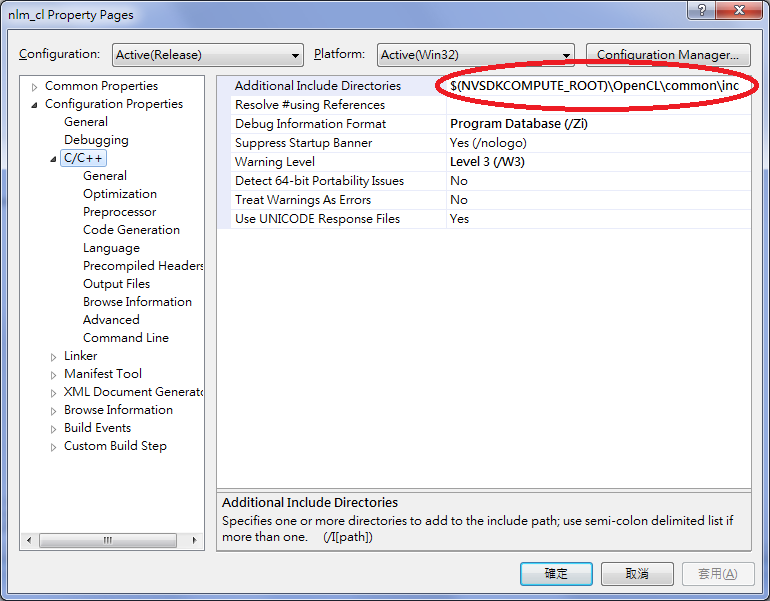Screen dimensions: 770x601
Task: Open the Language settings page
Action: click(x=111, y=248)
